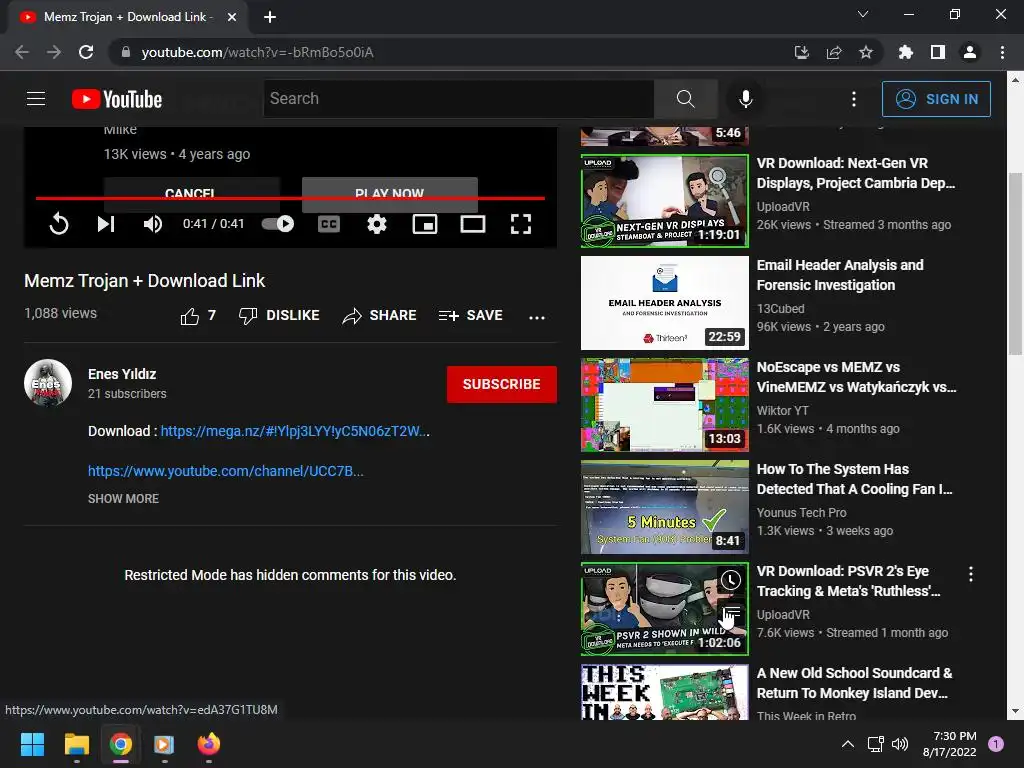The image size is (1024, 768).
Task: Open the youtube.com/channel link in the description
Action: [225, 471]
